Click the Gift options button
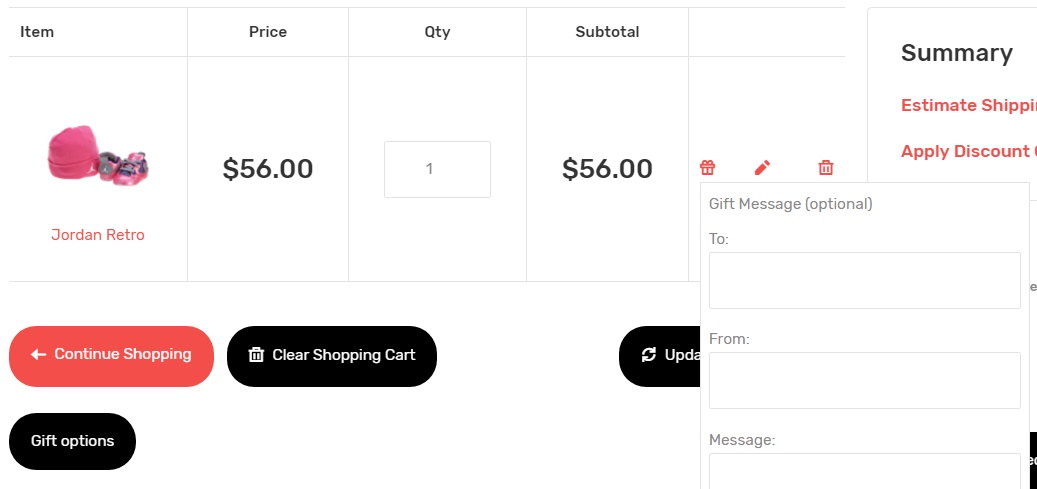The height and width of the screenshot is (489, 1037). click(72, 441)
